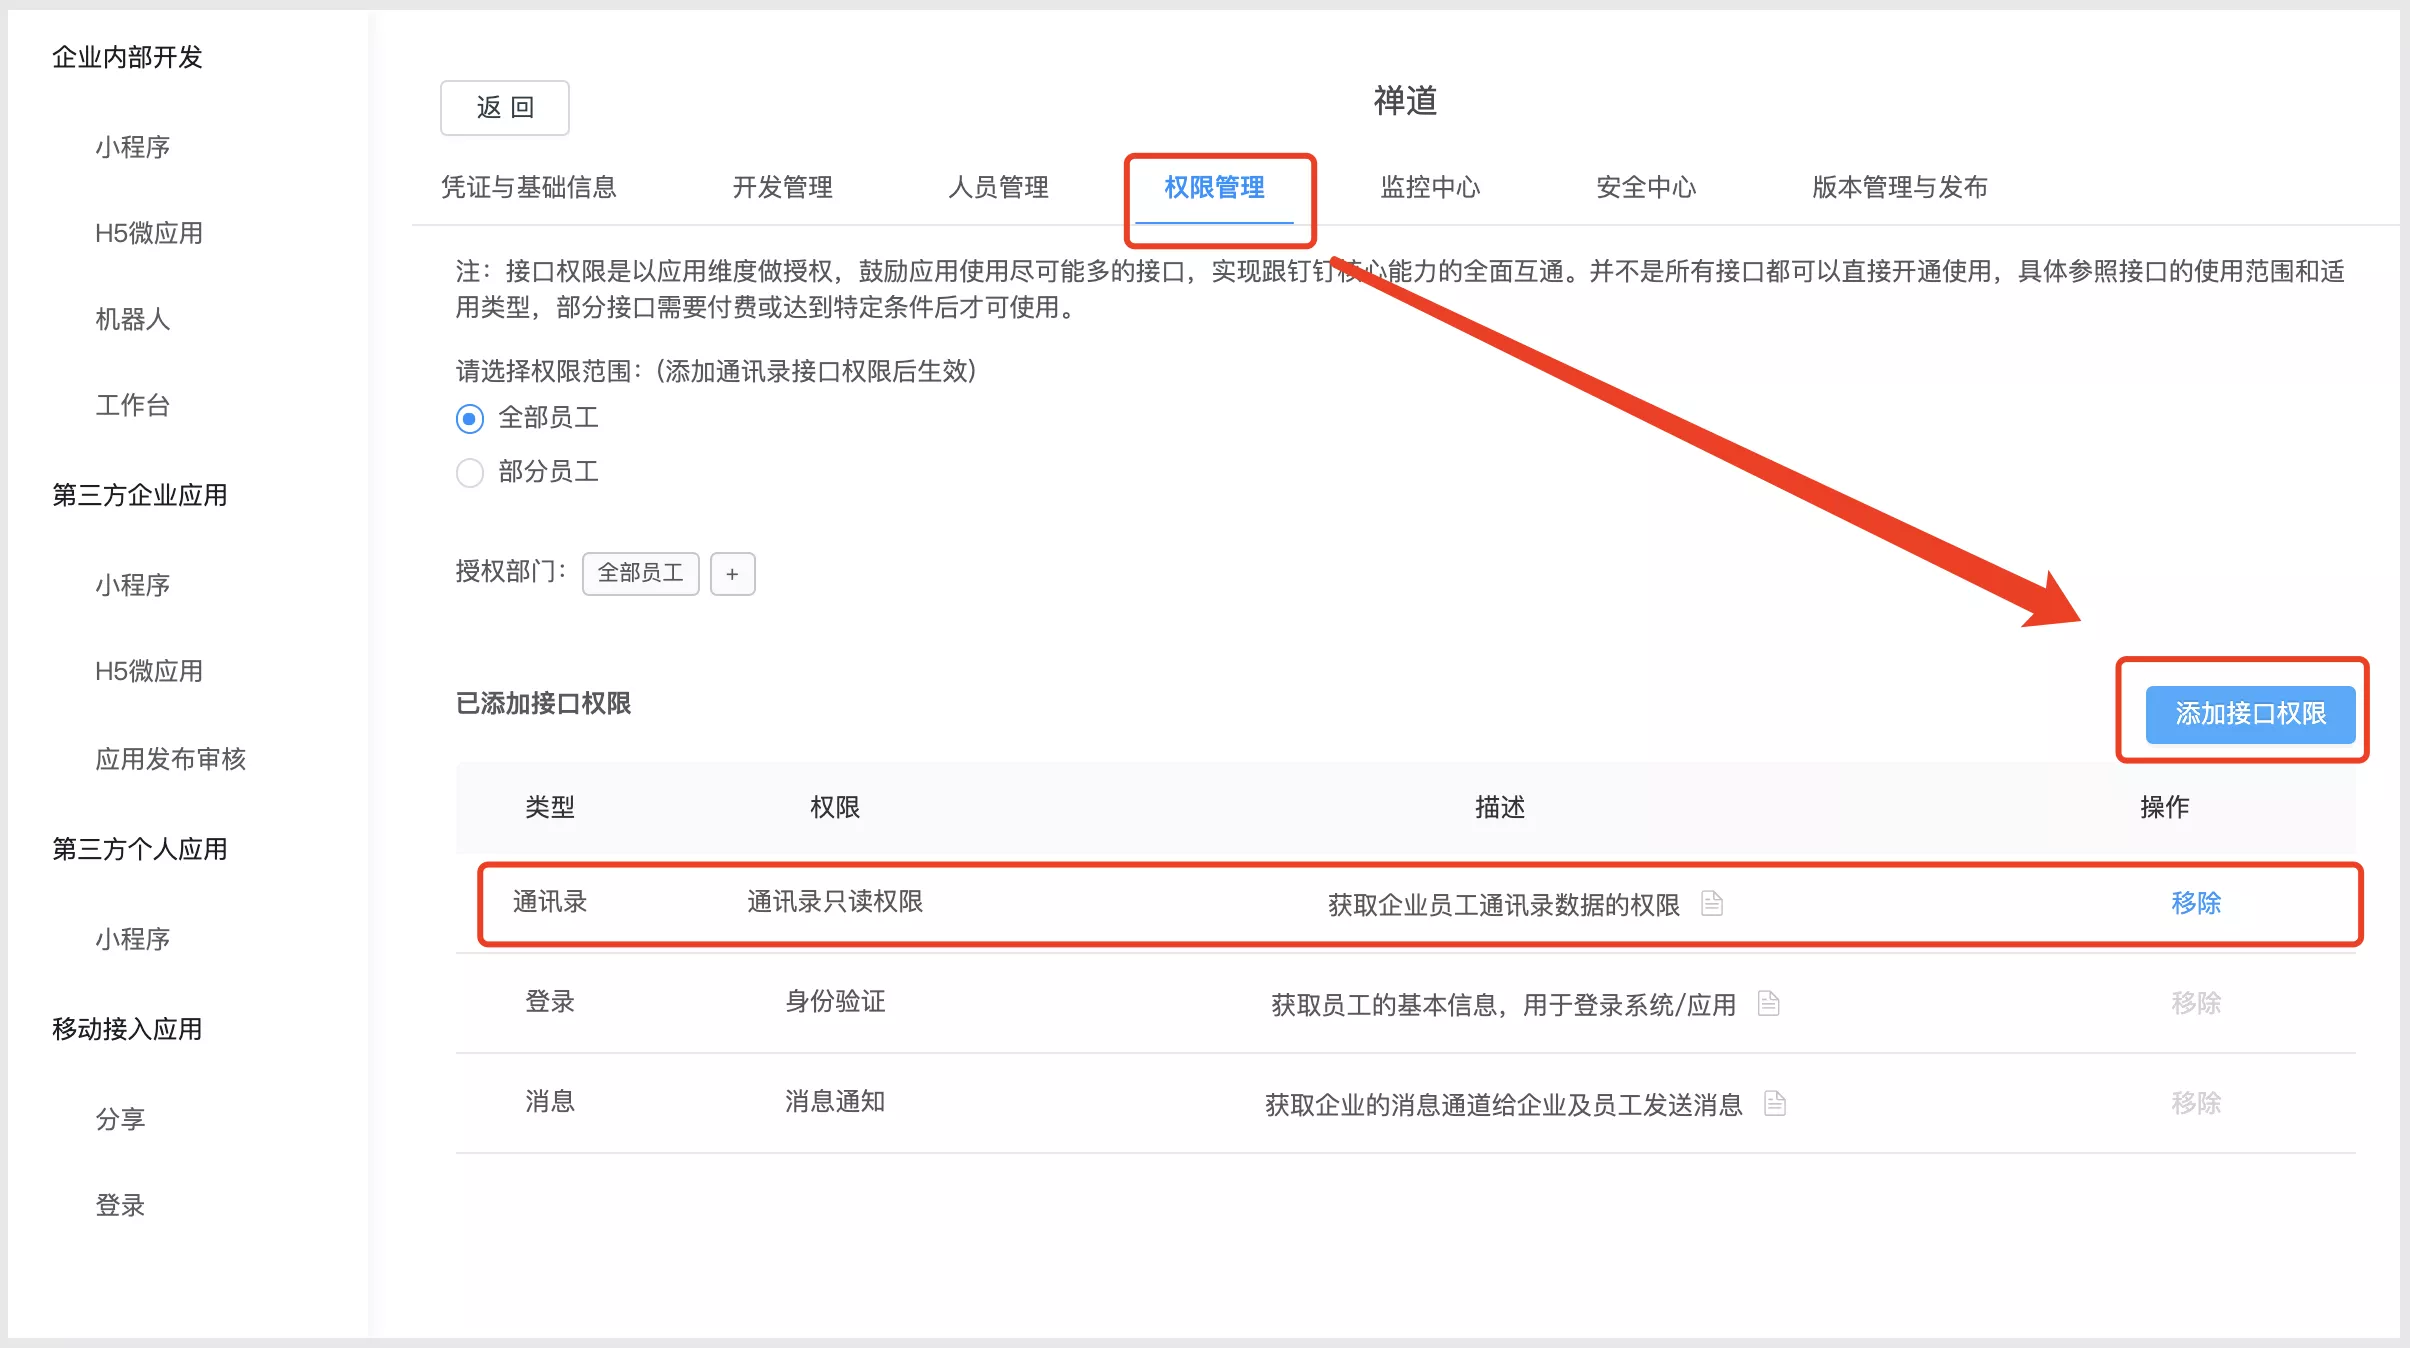Open the 安全中心 tab
Image resolution: width=2410 pixels, height=1348 pixels.
pyautogui.click(x=1646, y=187)
